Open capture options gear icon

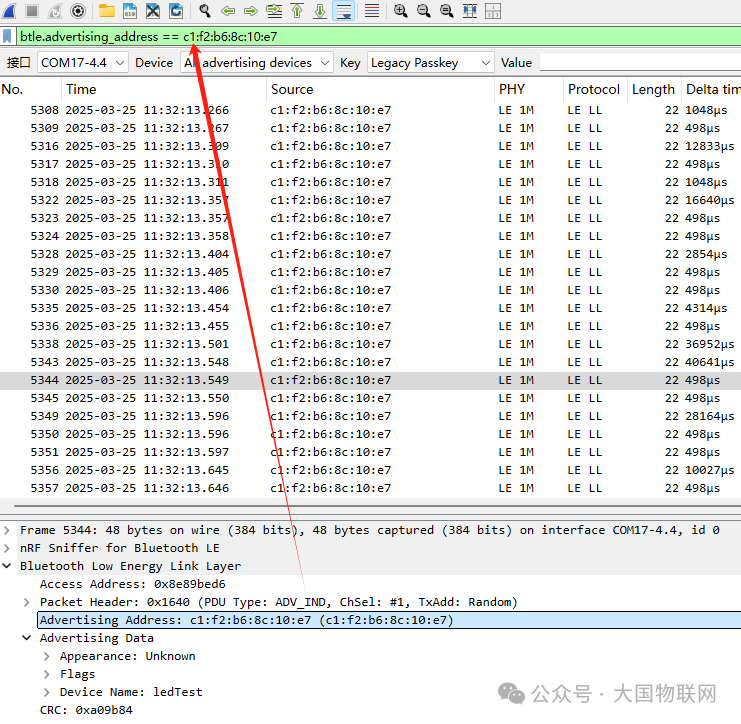[78, 10]
